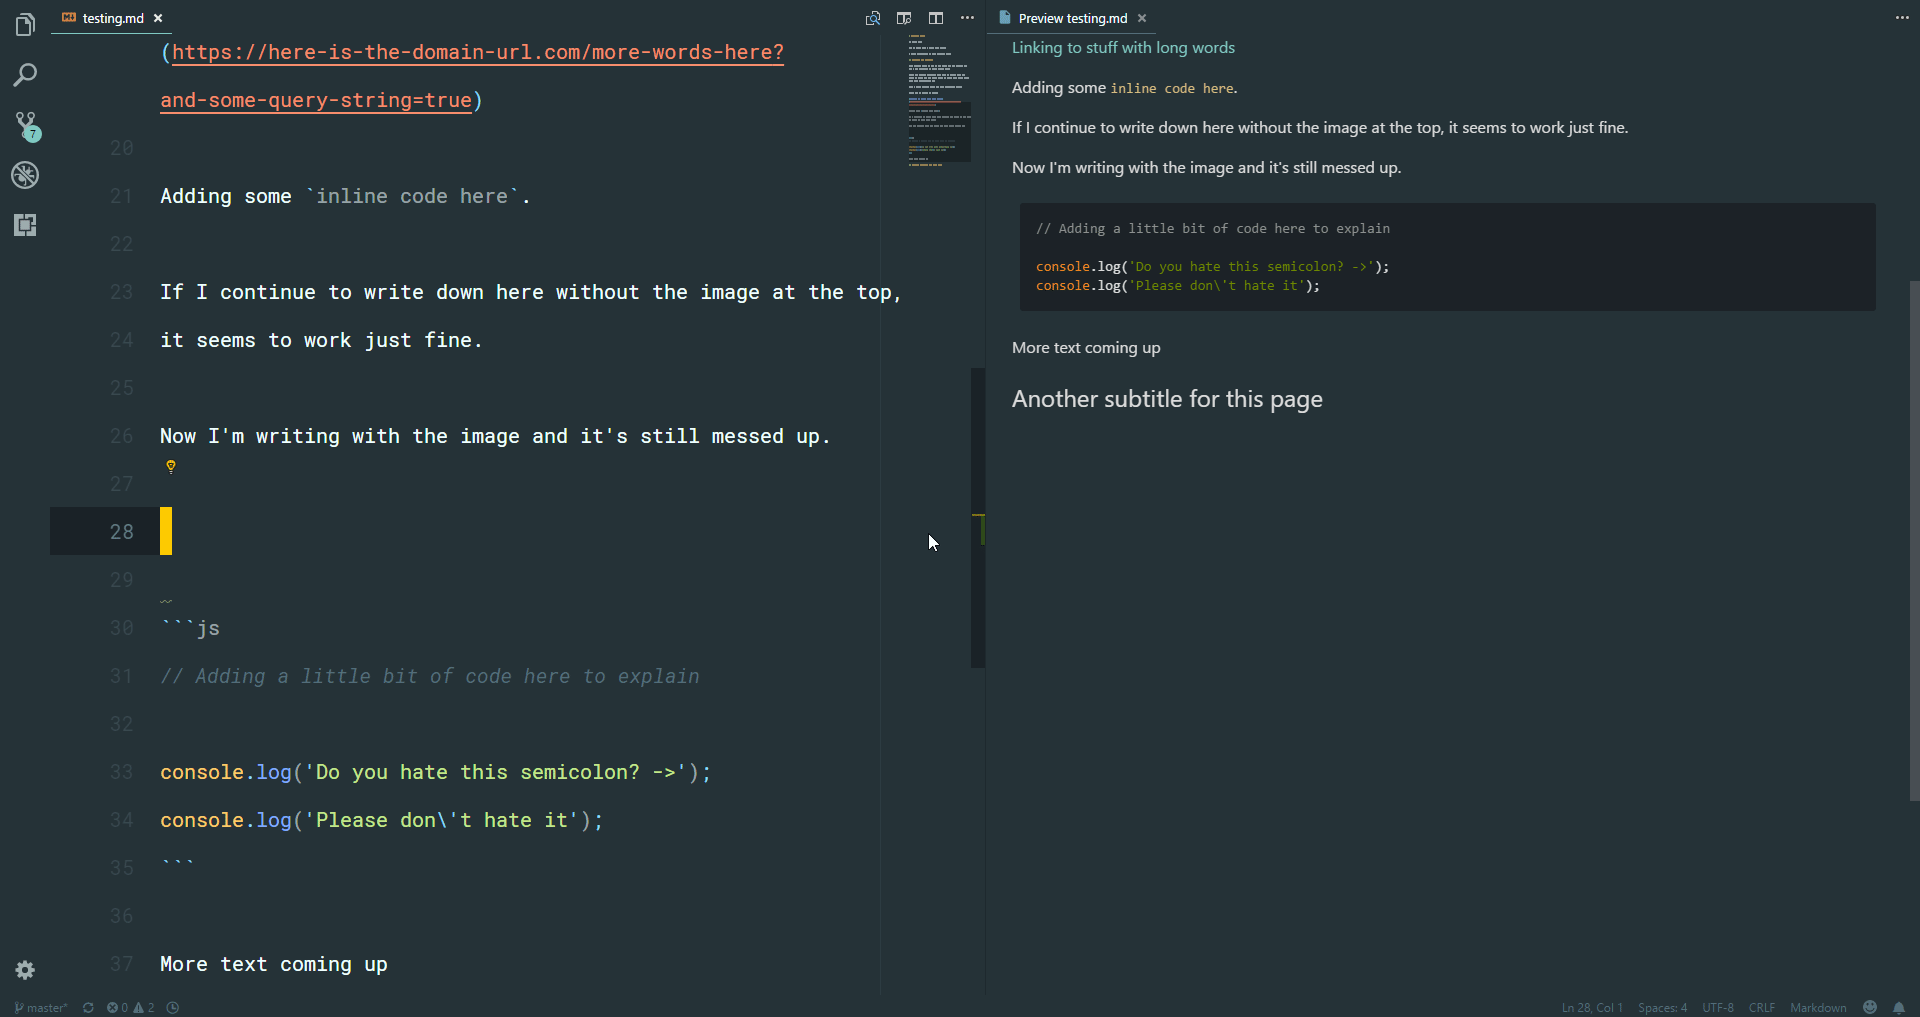Click the code block in preview

1447,257
